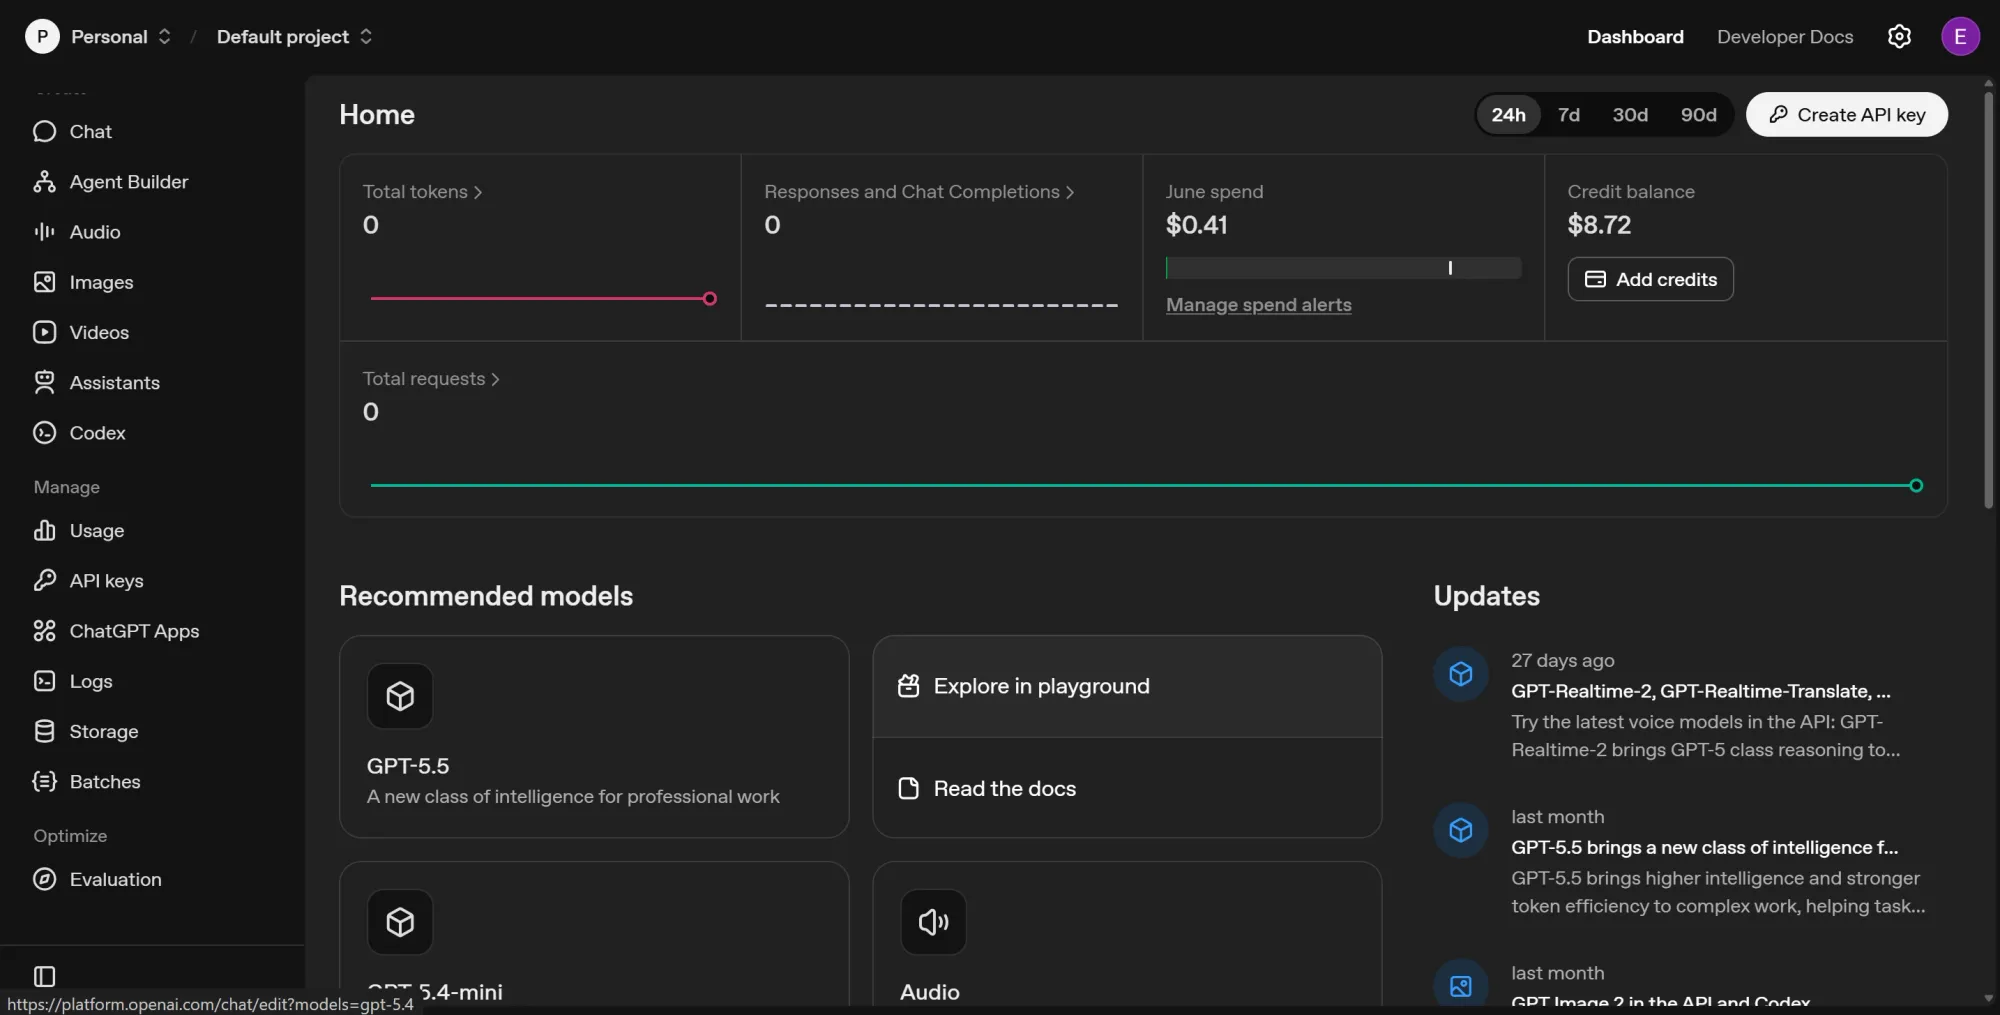Screen dimensions: 2000x1015
Task: Open the Batches sidebar icon
Action: click(x=44, y=781)
